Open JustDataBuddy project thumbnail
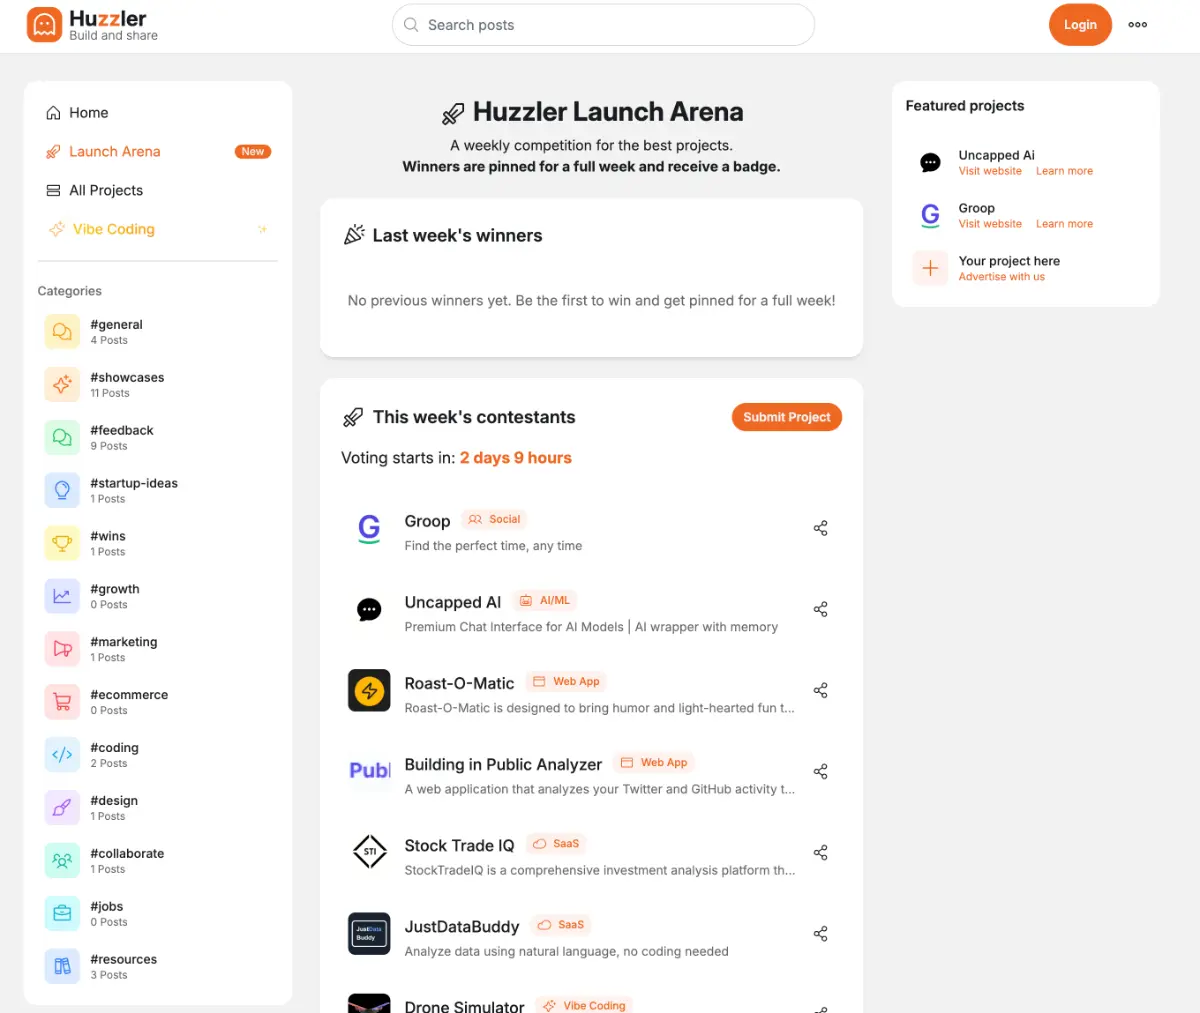This screenshot has width=1200, height=1013. click(x=369, y=933)
